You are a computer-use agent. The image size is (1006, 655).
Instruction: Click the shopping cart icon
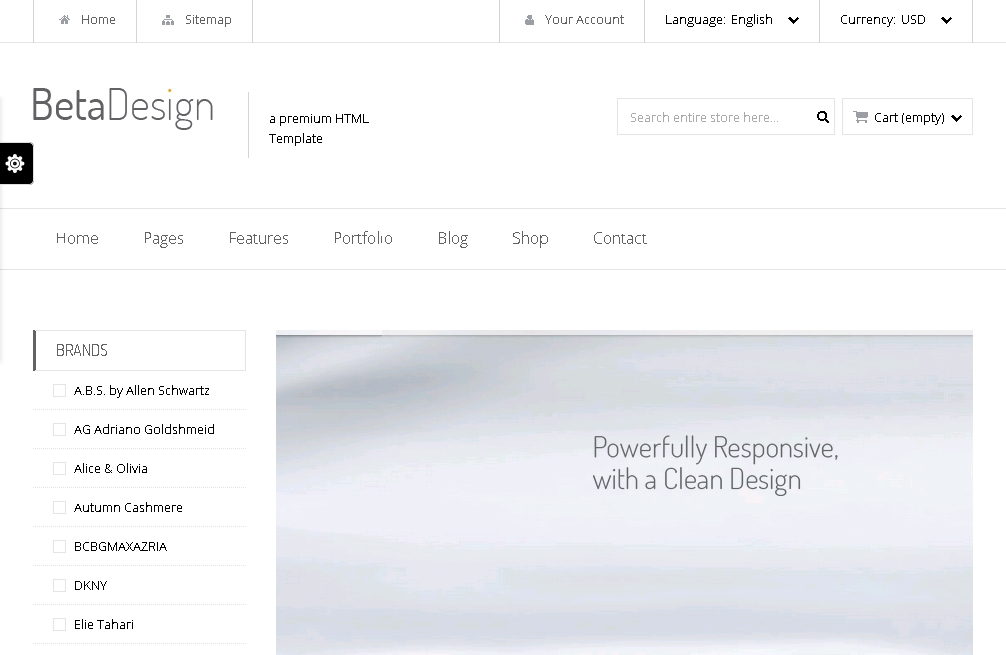(x=860, y=117)
